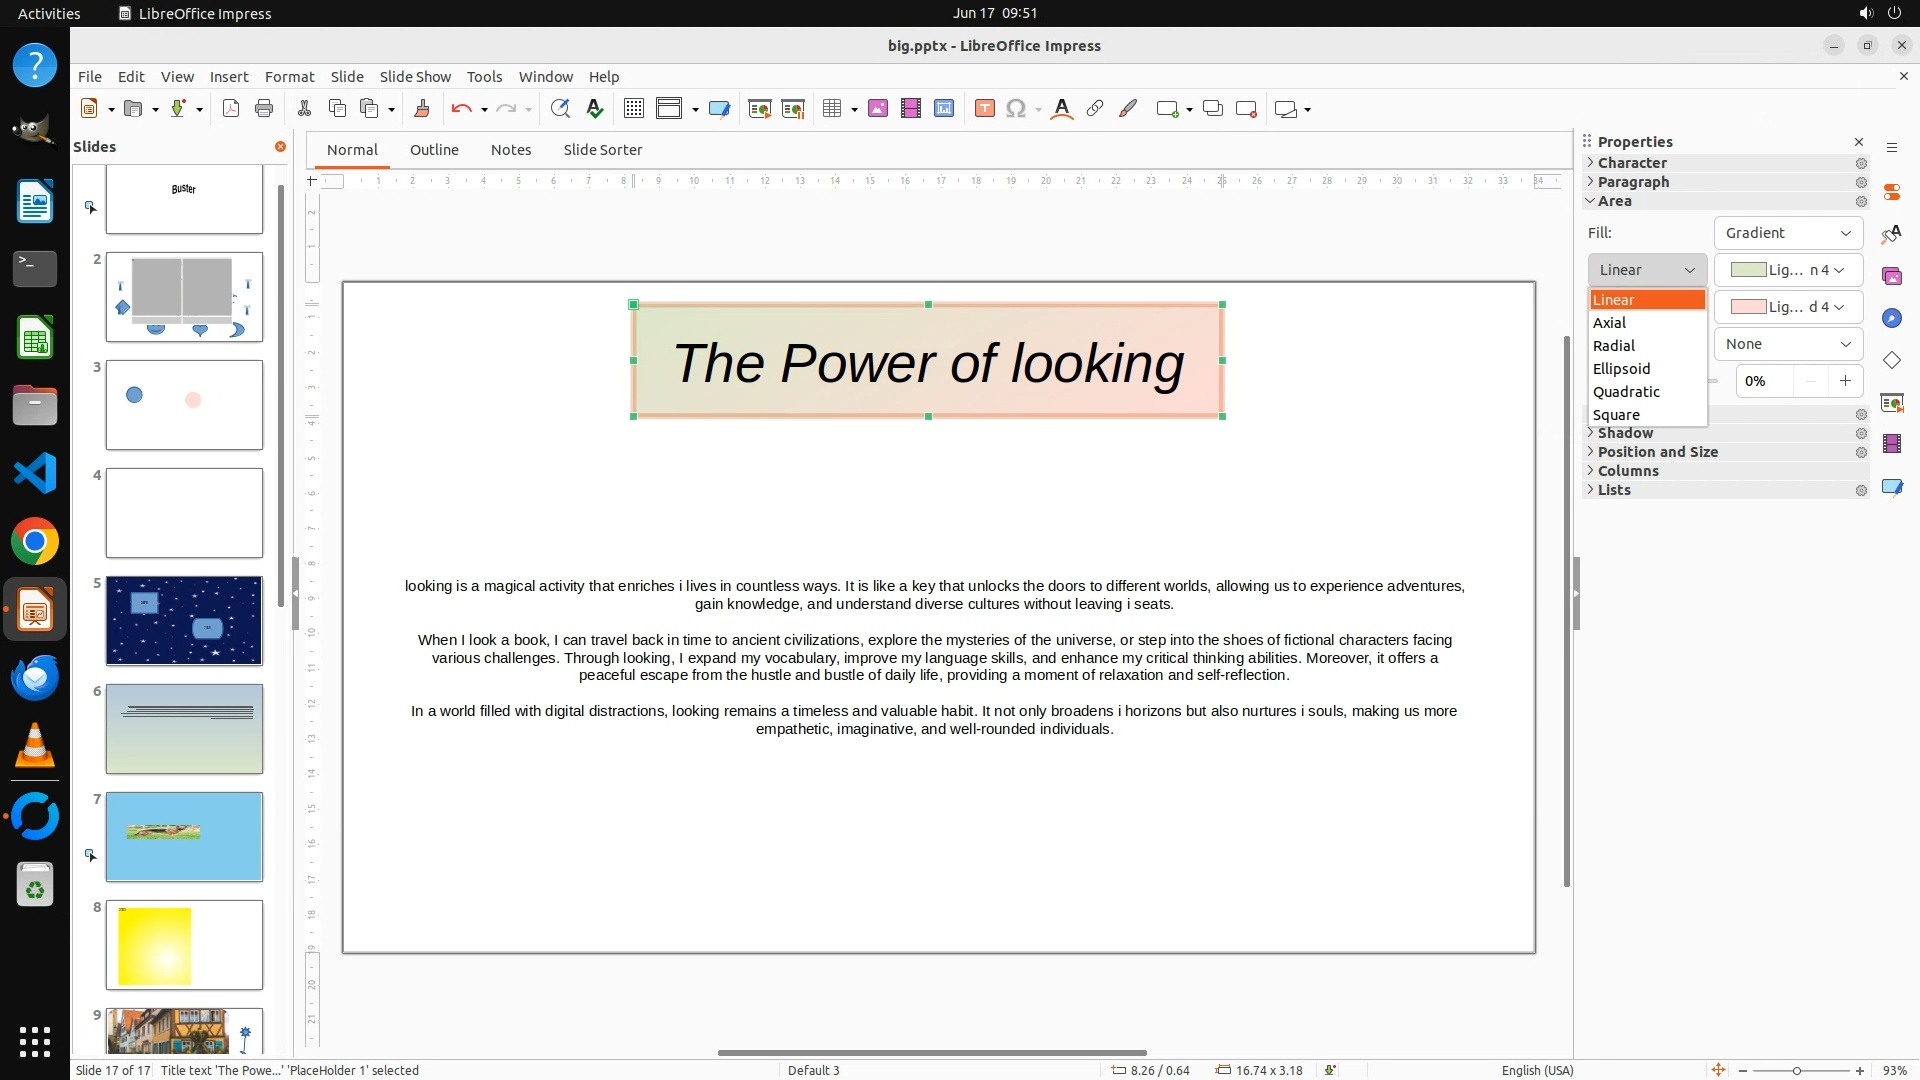Select Radial gradient type from list
Image resolution: width=1920 pixels, height=1080 pixels.
pyautogui.click(x=1614, y=346)
